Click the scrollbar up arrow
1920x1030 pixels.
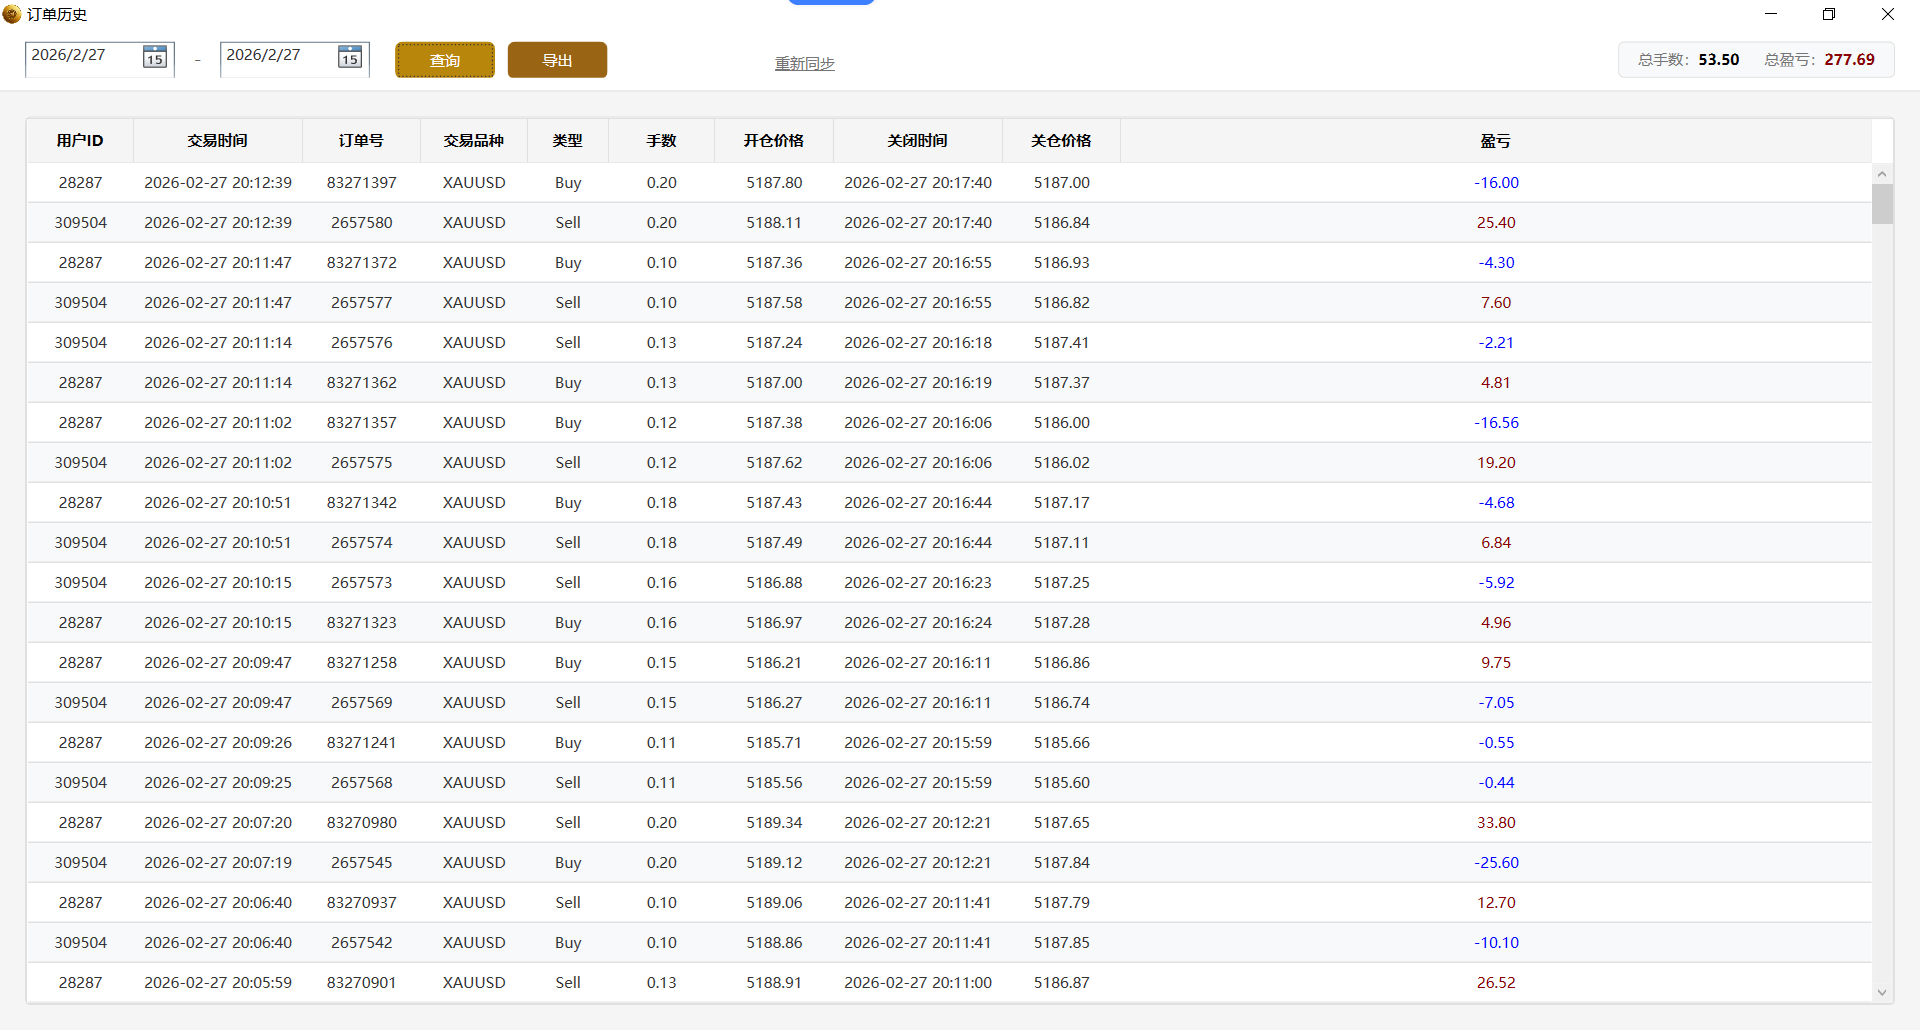1882,174
